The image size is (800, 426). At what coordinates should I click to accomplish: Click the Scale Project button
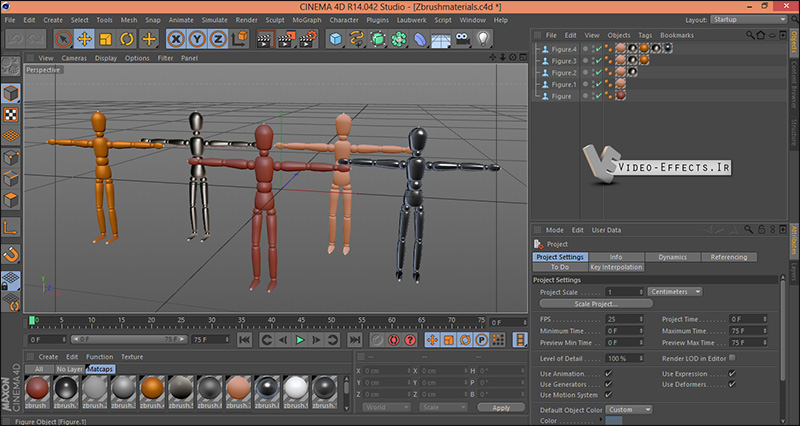pyautogui.click(x=596, y=304)
